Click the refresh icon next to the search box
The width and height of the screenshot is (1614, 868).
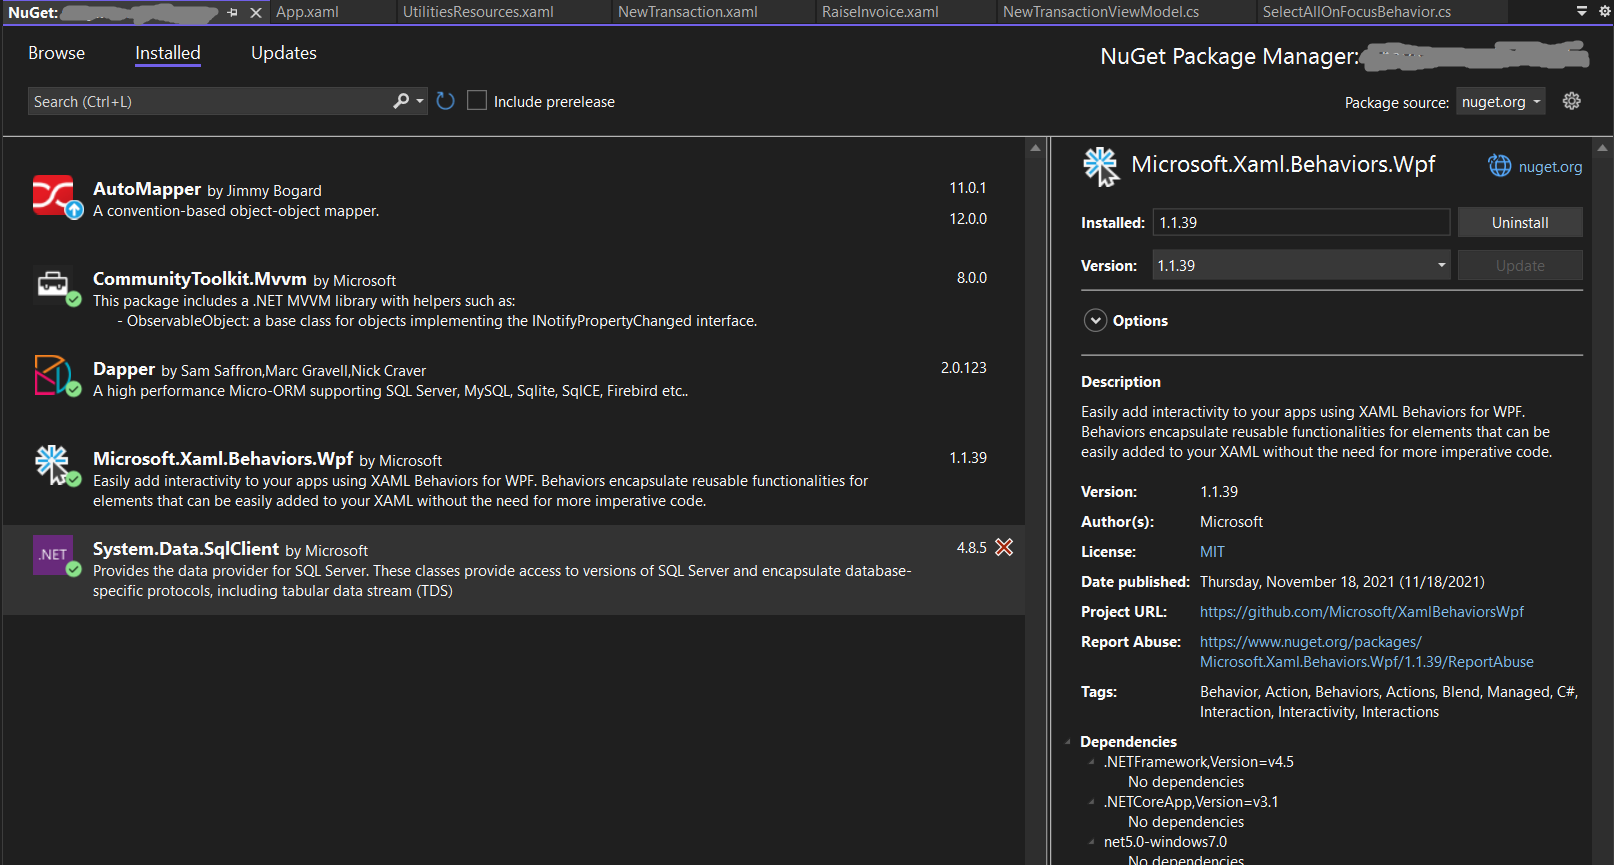[x=446, y=101]
